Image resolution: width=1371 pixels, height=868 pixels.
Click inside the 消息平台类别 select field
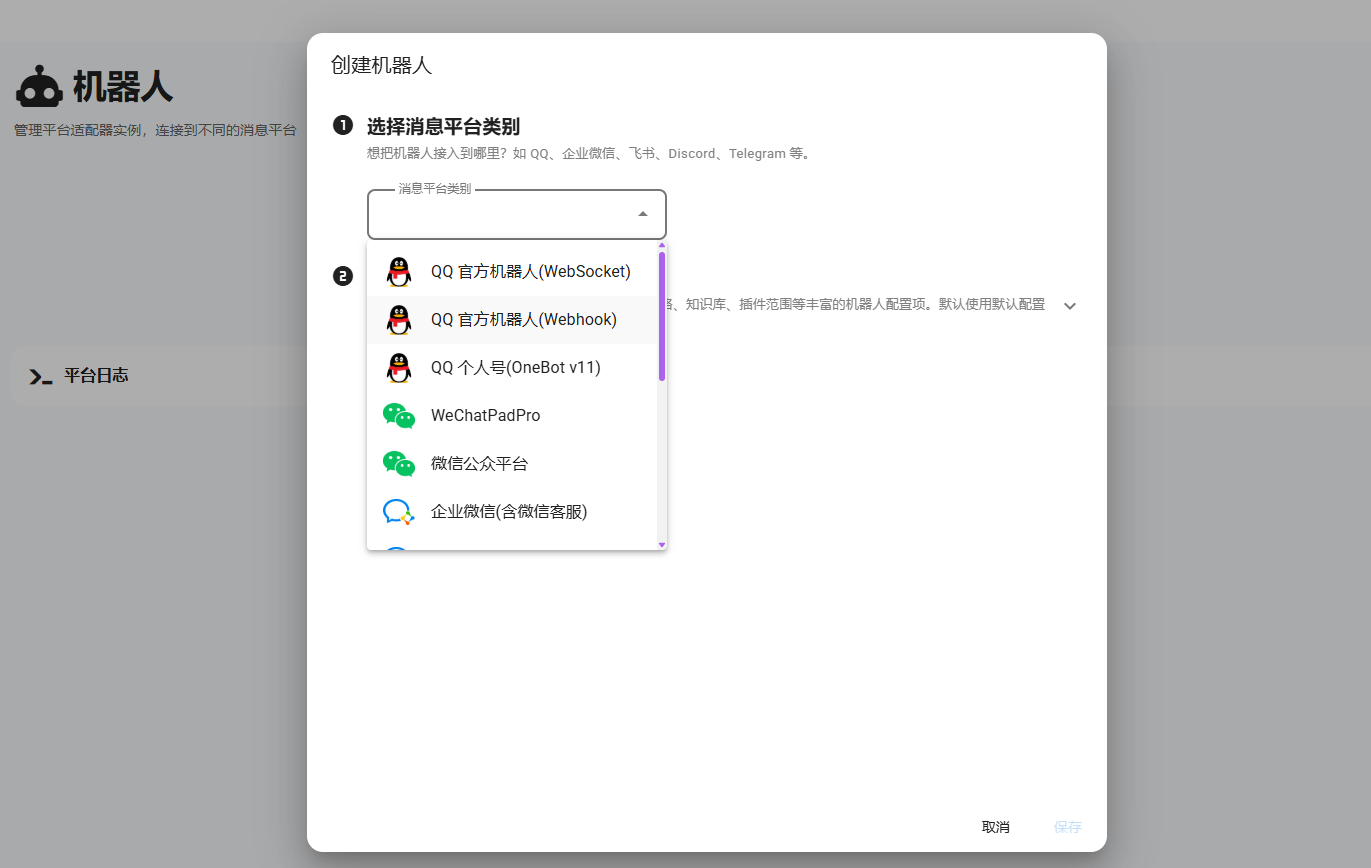pyautogui.click(x=500, y=215)
